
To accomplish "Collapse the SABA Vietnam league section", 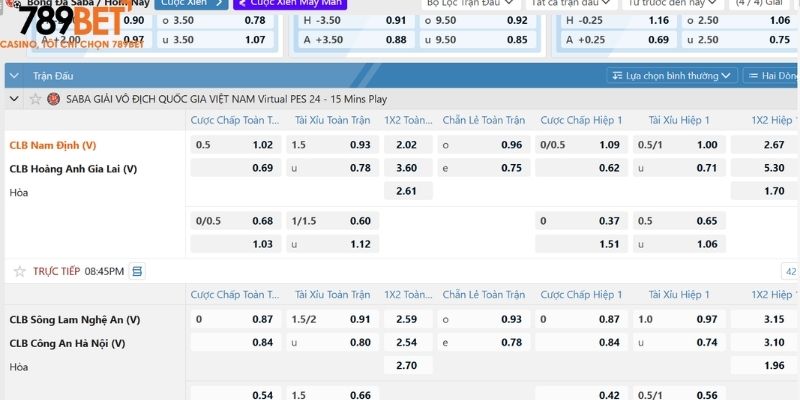I will coord(14,99).
